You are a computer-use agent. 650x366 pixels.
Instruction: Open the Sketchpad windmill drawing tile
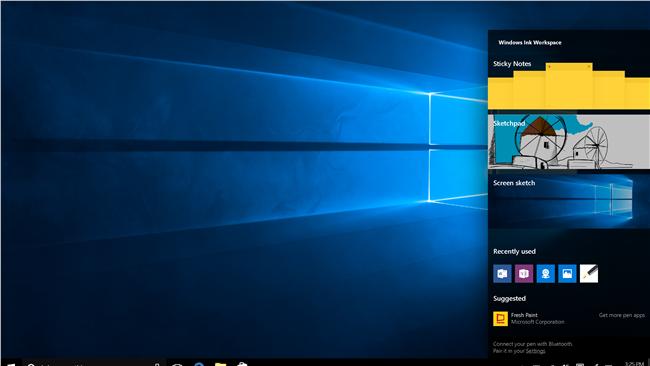pyautogui.click(x=569, y=142)
